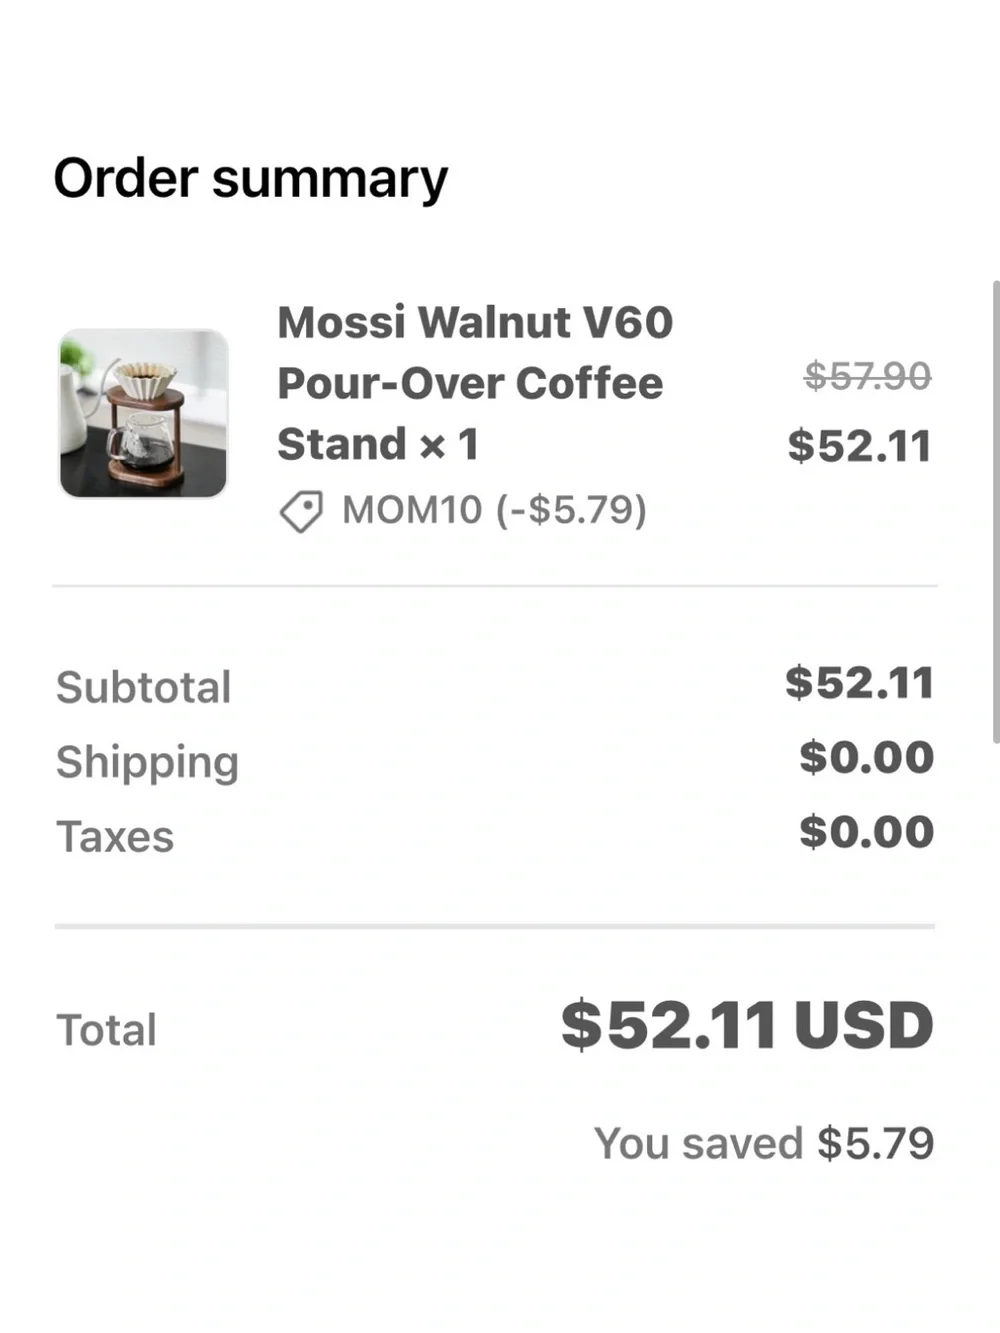This screenshot has width=1000, height=1333.
Task: Click the Taxes amount $0.00
Action: 867,832
